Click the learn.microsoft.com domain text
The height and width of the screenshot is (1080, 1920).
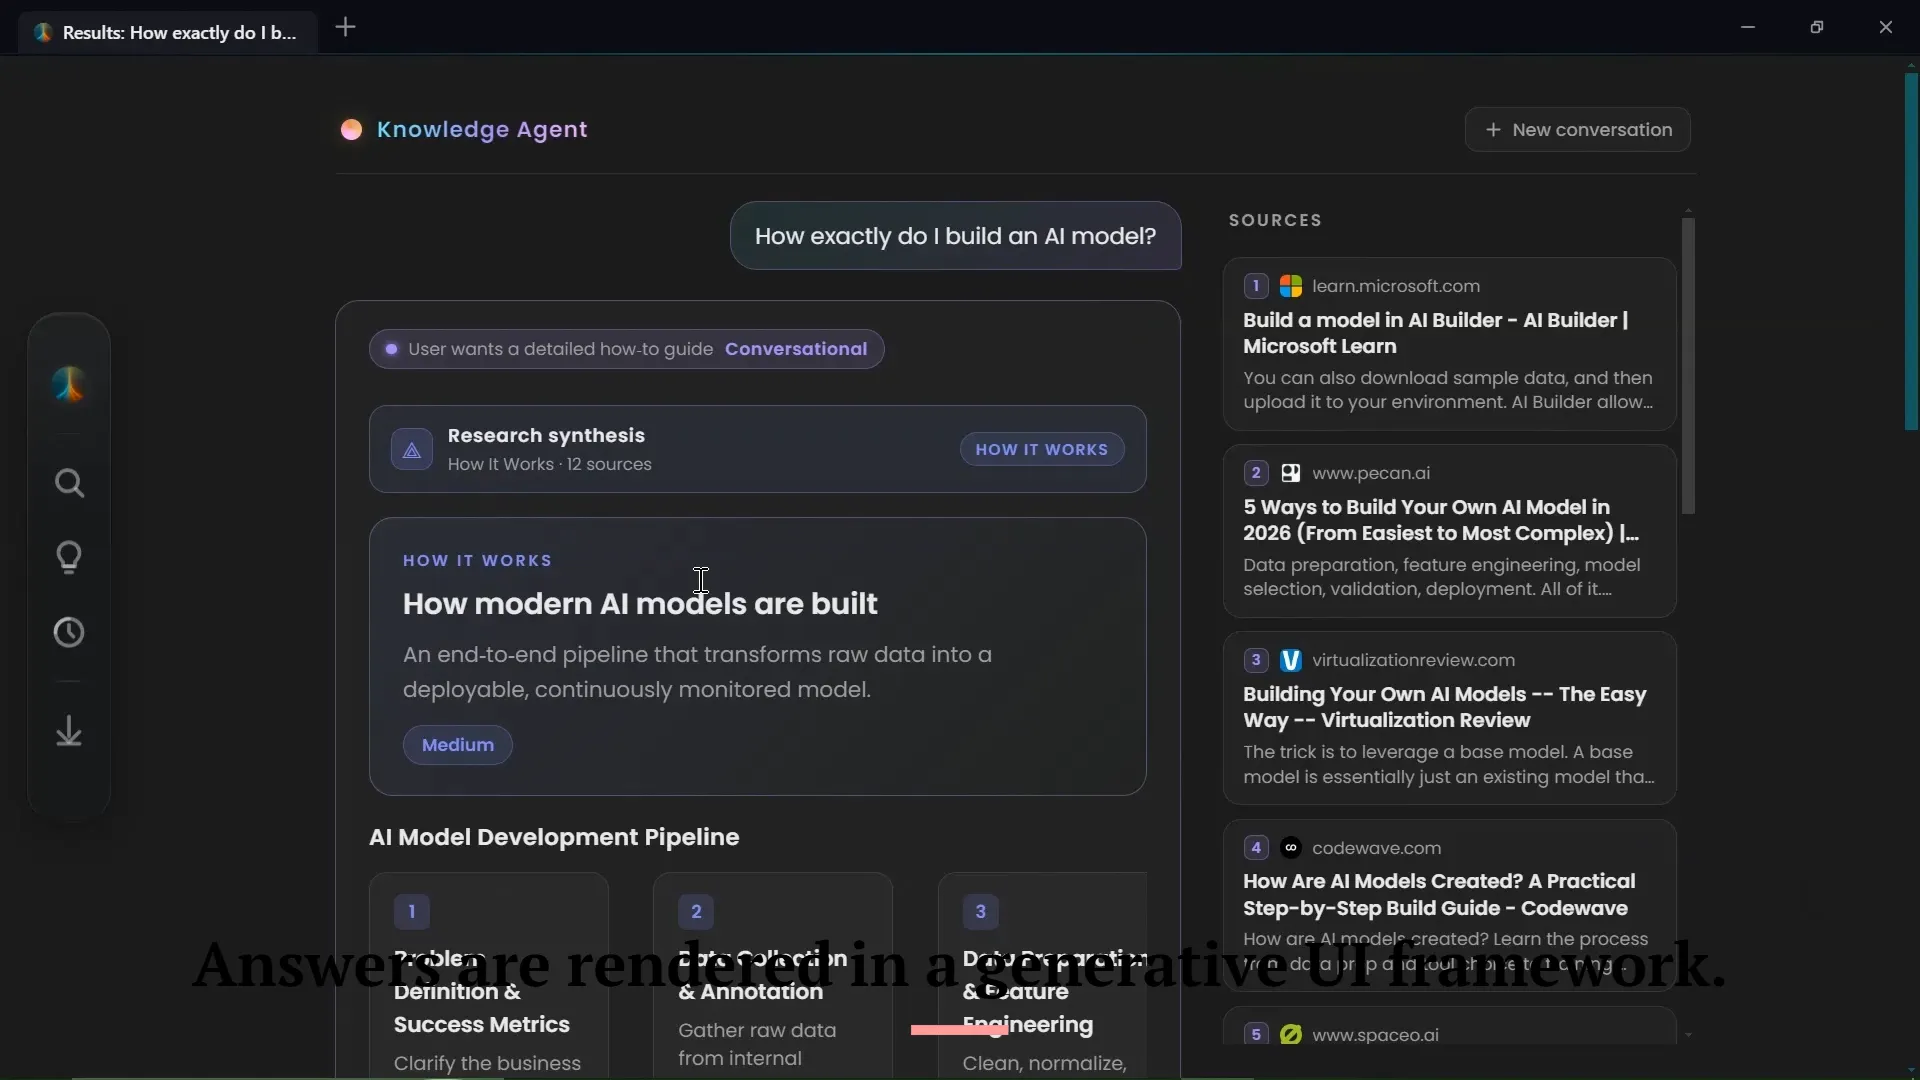[x=1396, y=286]
